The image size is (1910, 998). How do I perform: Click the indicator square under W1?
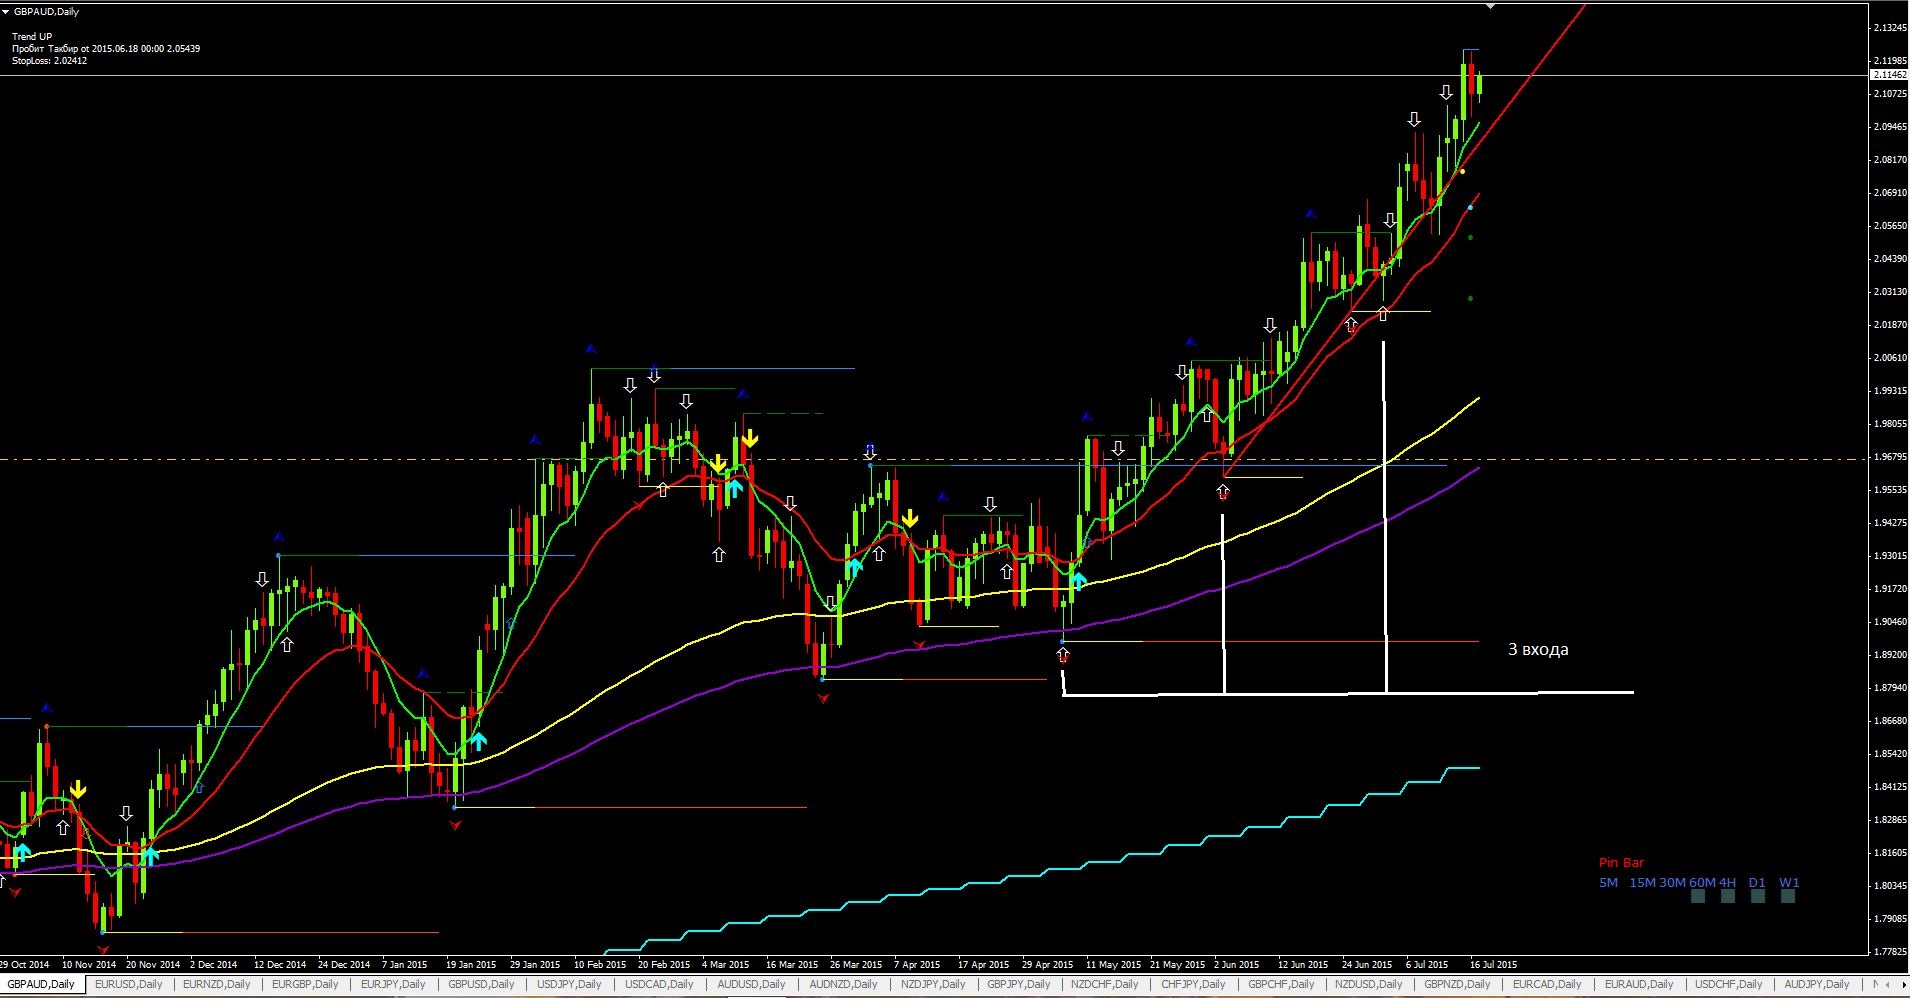coord(1788,896)
